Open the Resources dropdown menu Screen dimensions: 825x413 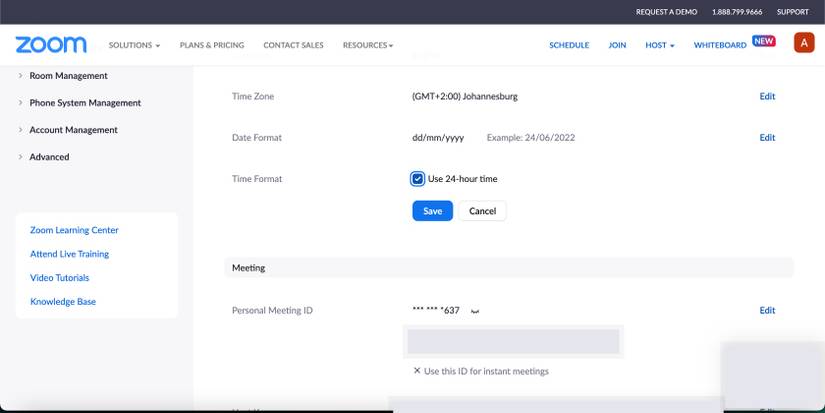(x=368, y=45)
